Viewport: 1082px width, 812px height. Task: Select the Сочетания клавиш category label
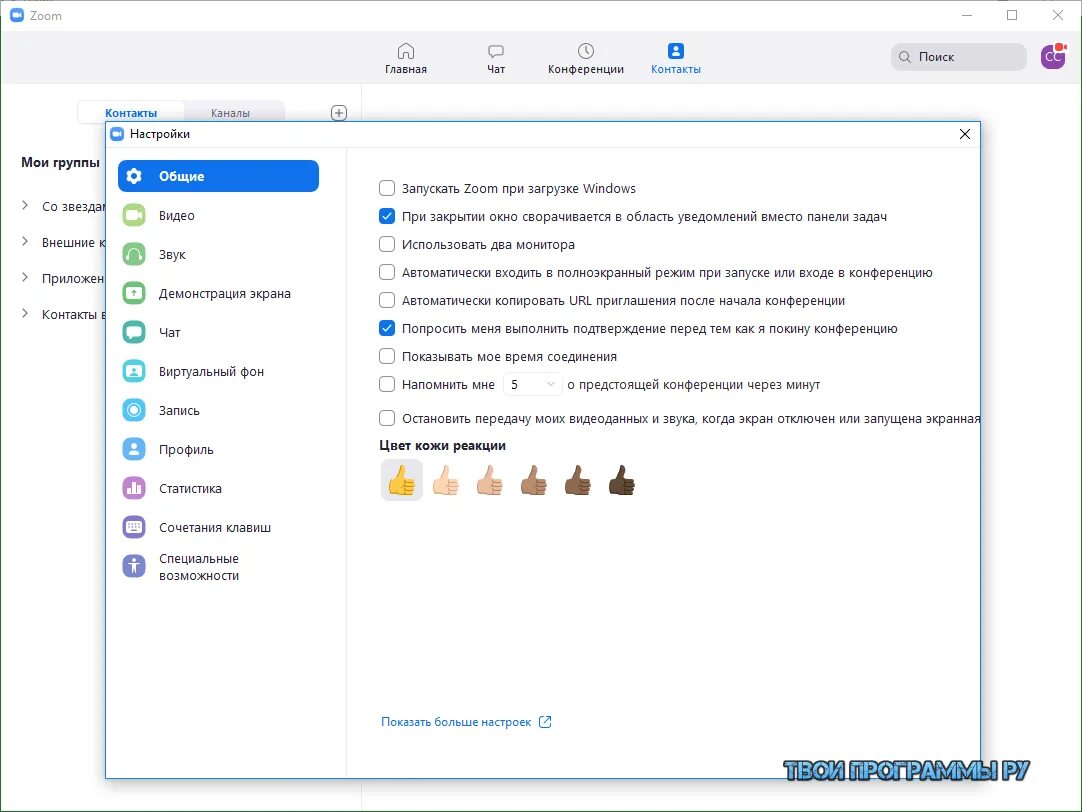(x=215, y=527)
